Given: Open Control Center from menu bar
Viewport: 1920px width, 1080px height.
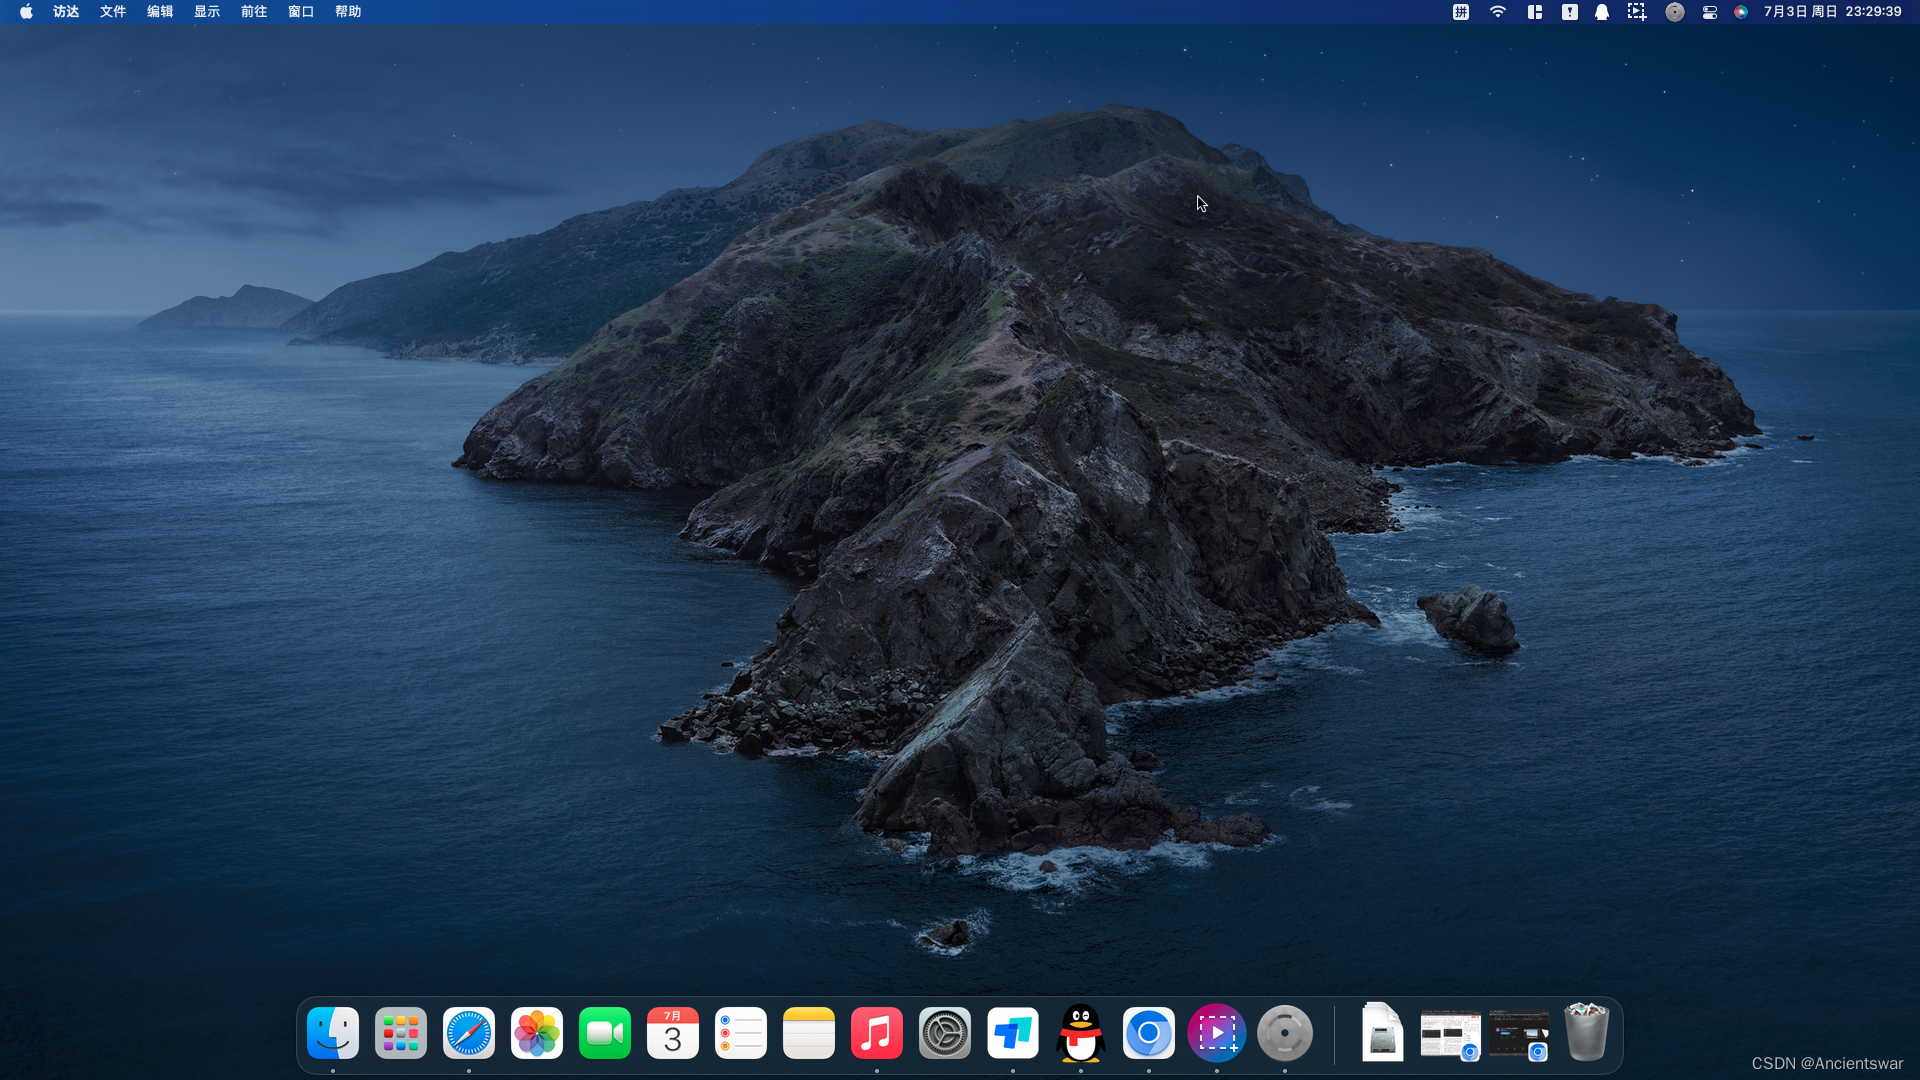Looking at the screenshot, I should [1710, 12].
